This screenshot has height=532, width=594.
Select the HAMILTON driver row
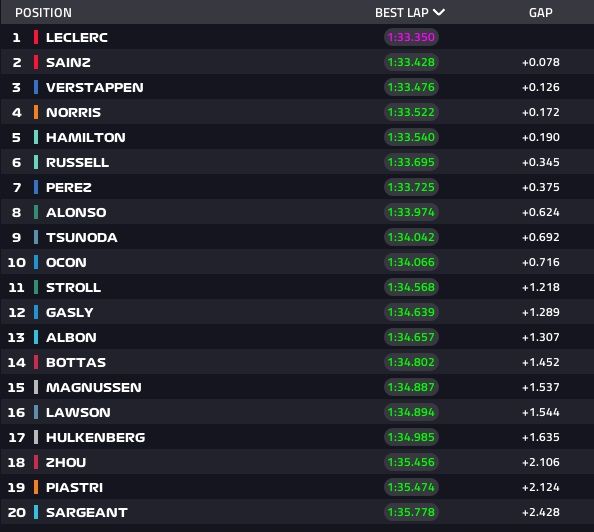click(297, 137)
